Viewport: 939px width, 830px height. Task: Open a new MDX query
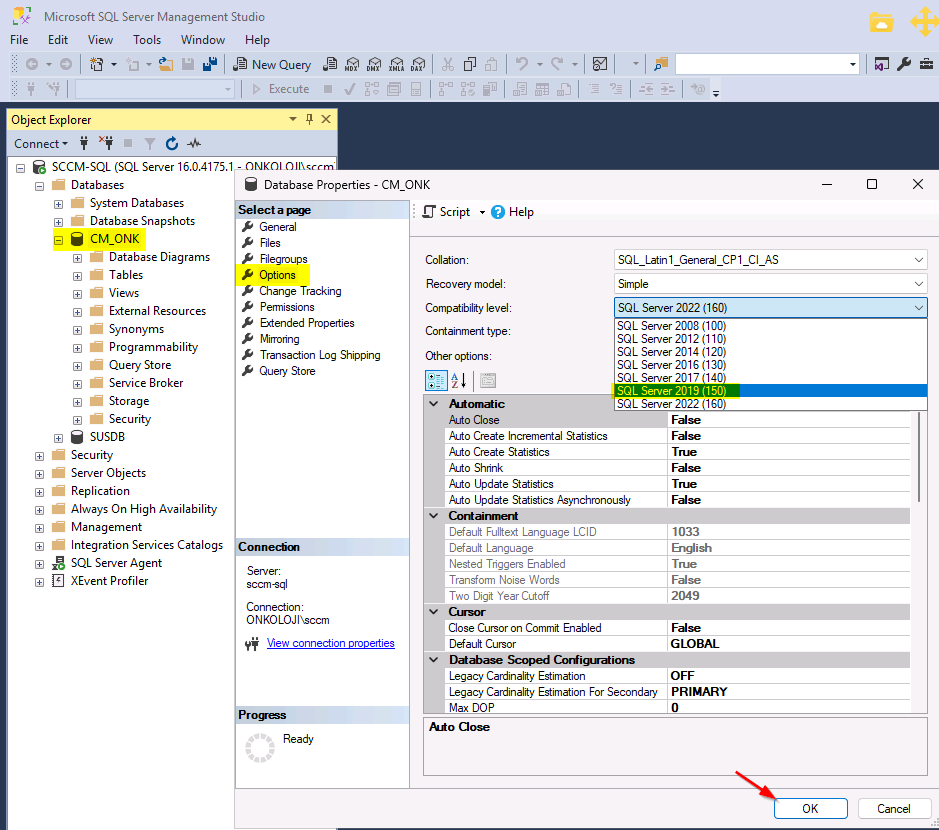[x=352, y=64]
